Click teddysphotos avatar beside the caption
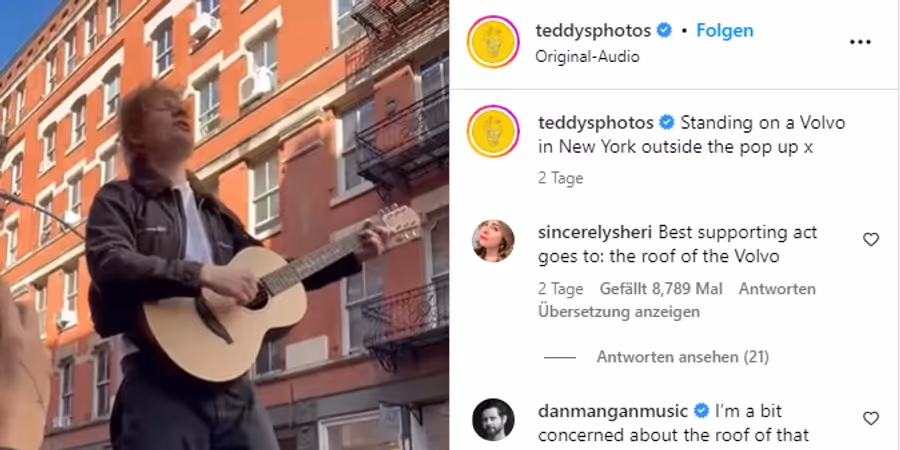900x450 pixels. [x=493, y=131]
